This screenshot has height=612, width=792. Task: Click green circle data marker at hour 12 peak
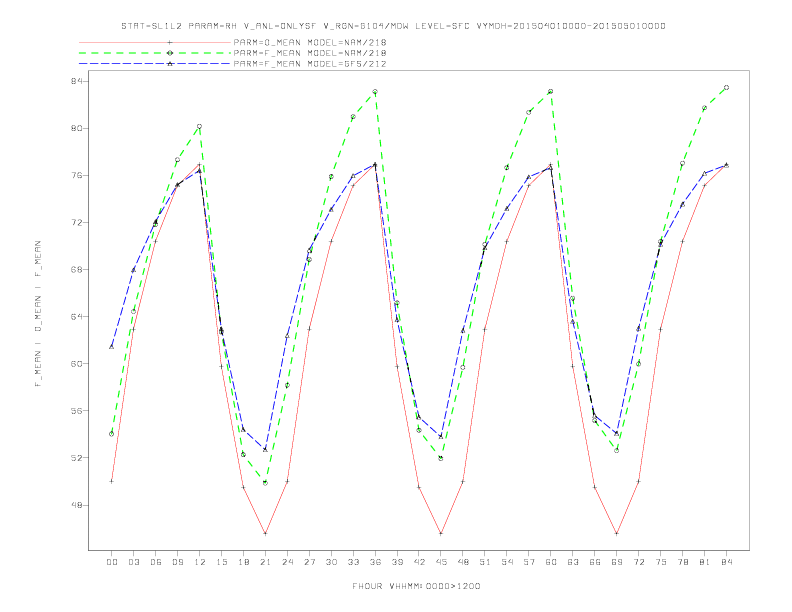pyautogui.click(x=200, y=126)
